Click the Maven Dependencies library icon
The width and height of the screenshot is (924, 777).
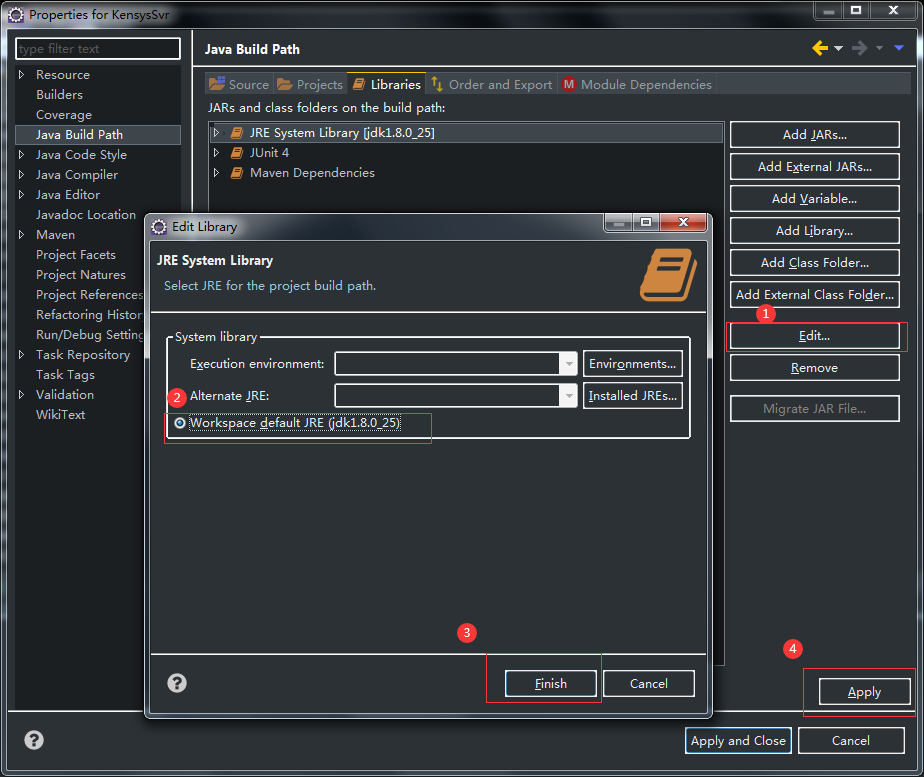pos(236,172)
